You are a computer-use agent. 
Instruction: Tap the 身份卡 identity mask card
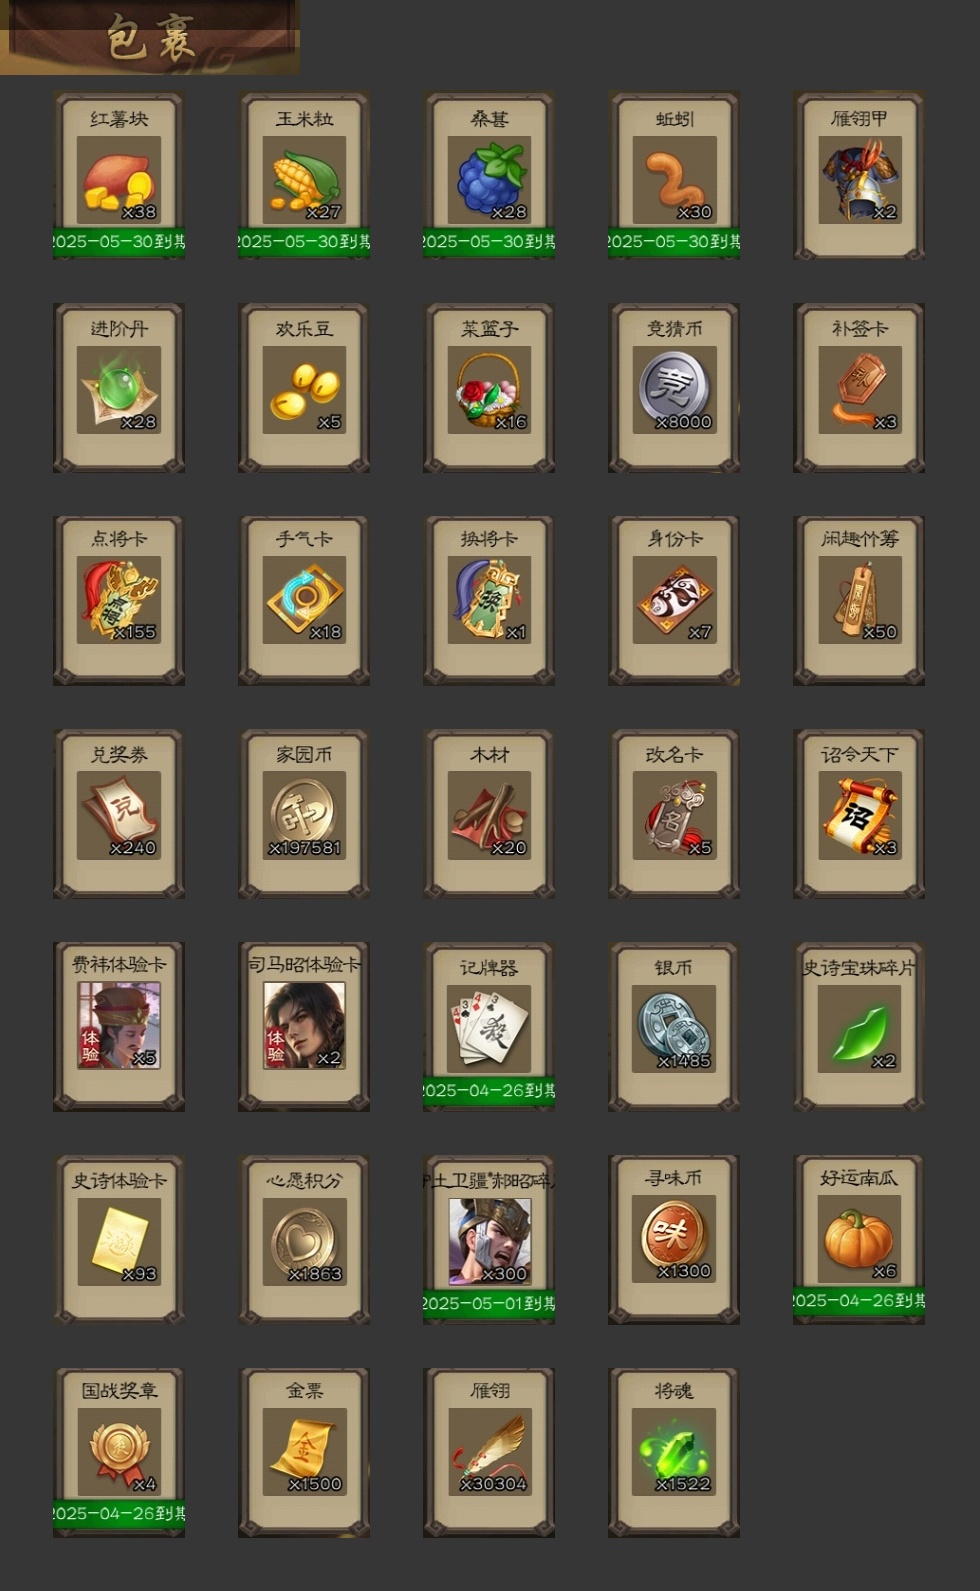coord(674,600)
